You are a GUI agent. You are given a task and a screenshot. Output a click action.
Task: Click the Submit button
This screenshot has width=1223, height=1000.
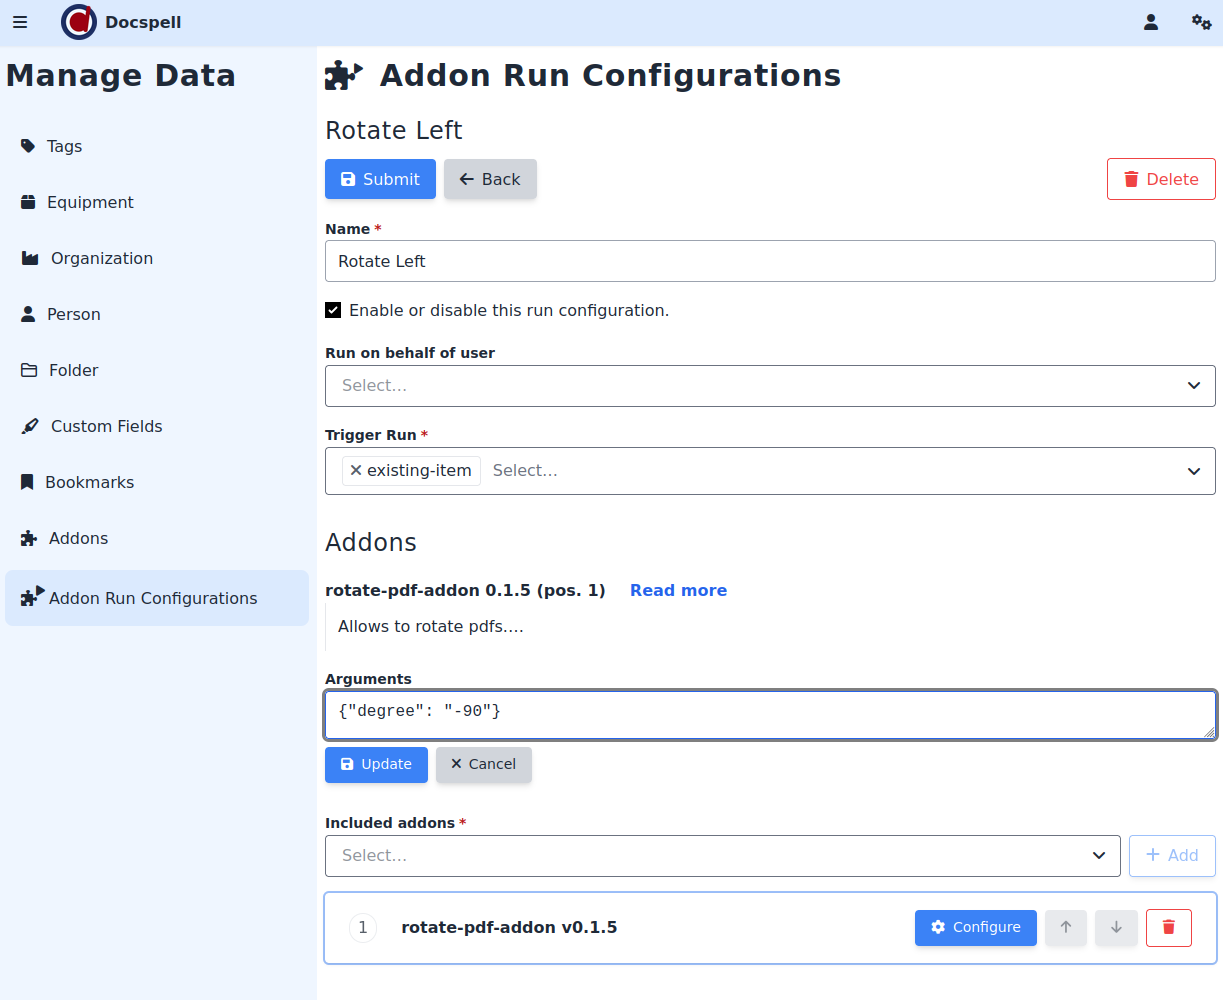380,179
